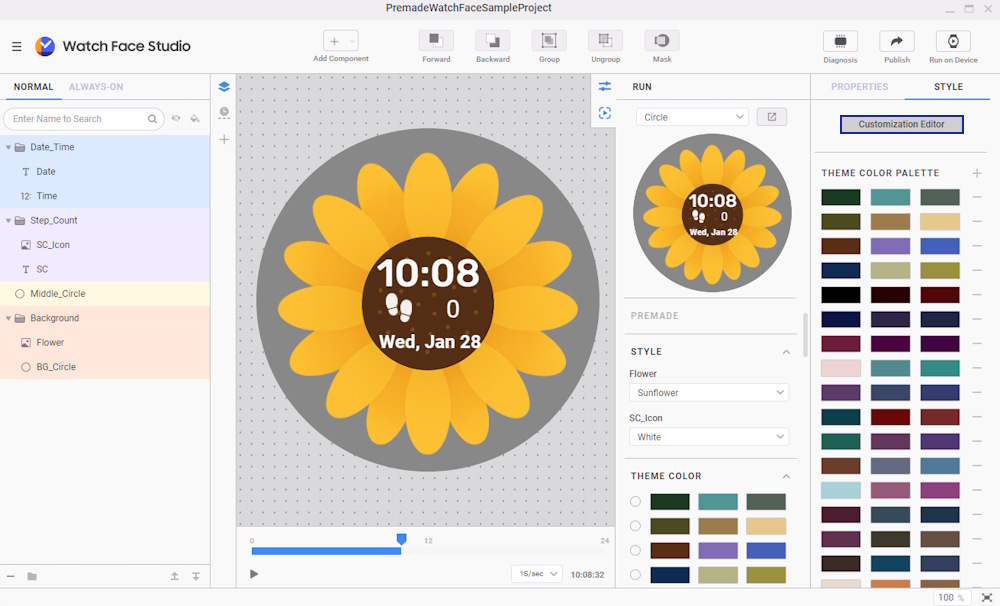1000x606 pixels.
Task: Open the Flower style dropdown
Action: [x=708, y=393]
